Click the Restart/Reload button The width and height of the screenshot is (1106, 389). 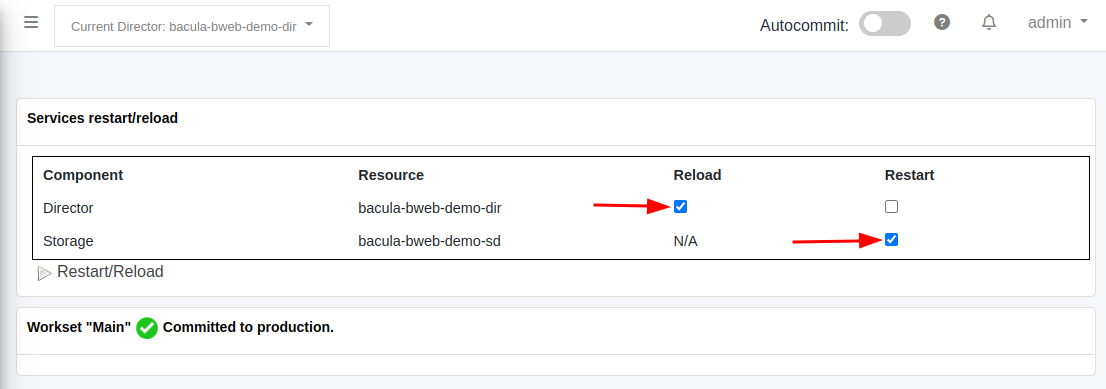(x=101, y=272)
